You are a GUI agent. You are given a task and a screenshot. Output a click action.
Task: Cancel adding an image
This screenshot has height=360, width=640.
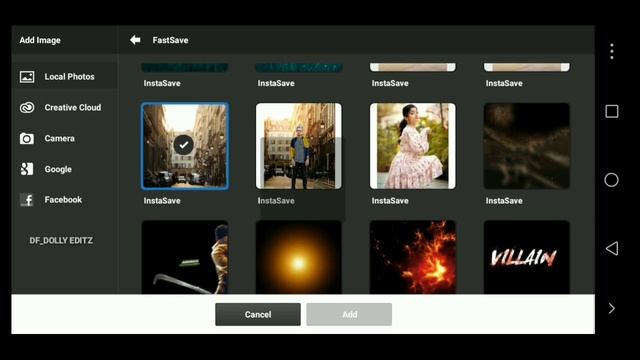258,314
